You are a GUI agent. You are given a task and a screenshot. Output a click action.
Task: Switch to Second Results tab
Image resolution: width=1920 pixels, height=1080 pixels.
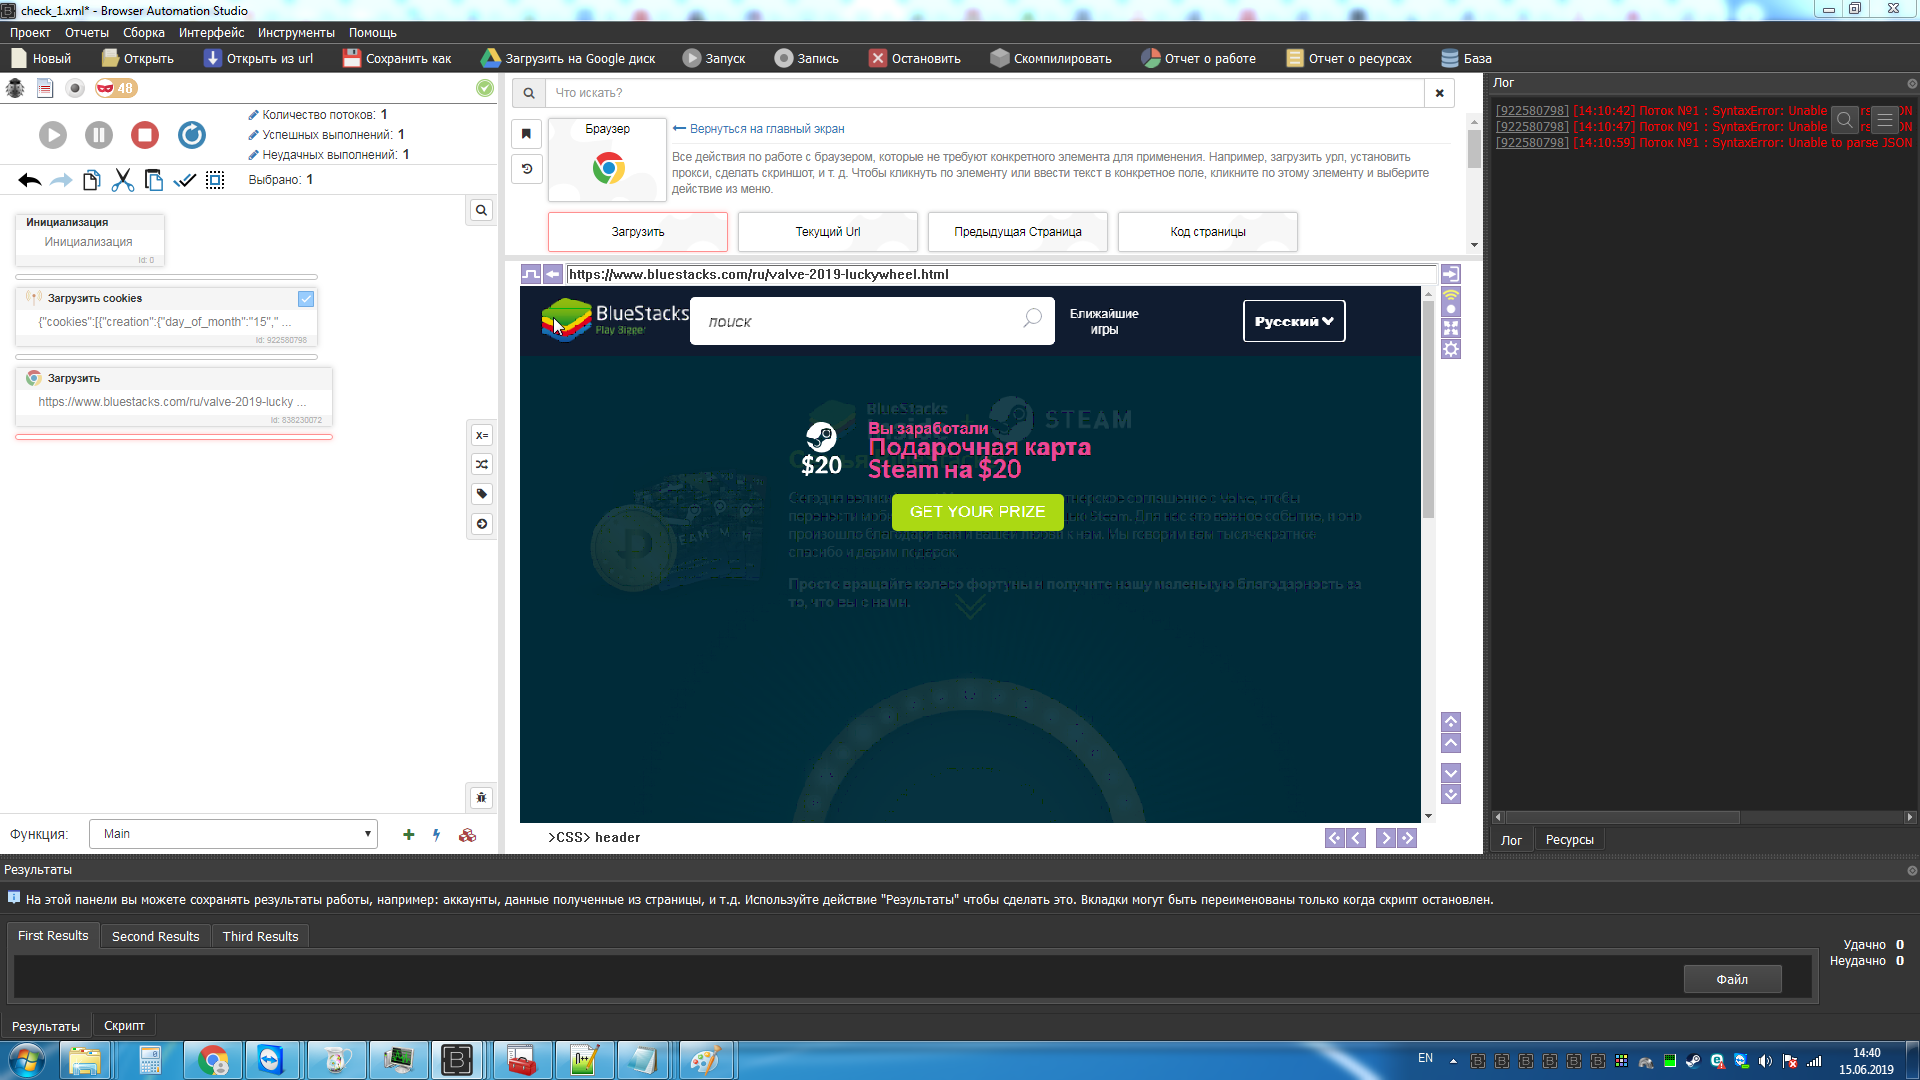pyautogui.click(x=155, y=937)
